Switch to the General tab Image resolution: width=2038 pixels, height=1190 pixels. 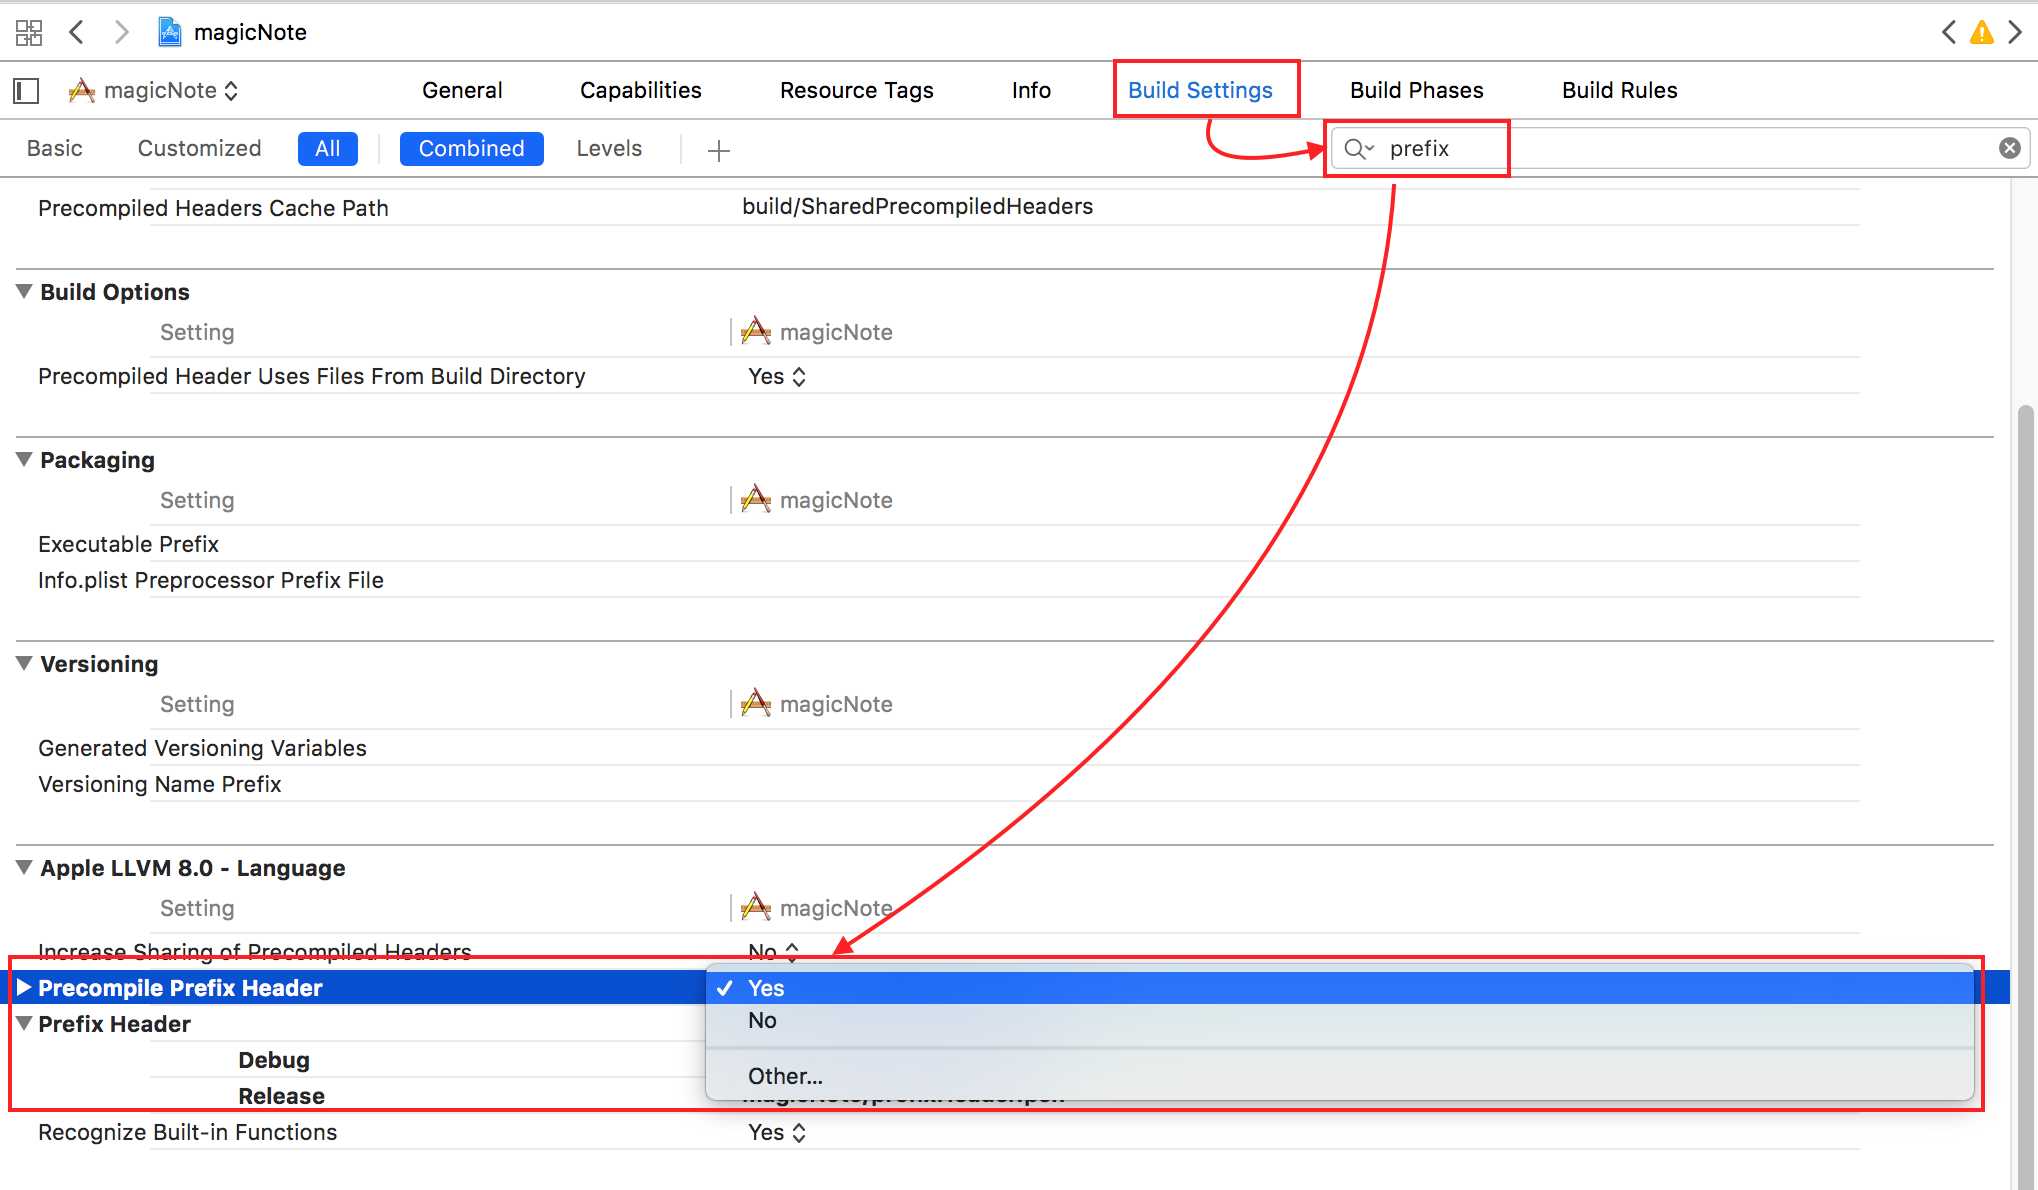pyautogui.click(x=462, y=89)
